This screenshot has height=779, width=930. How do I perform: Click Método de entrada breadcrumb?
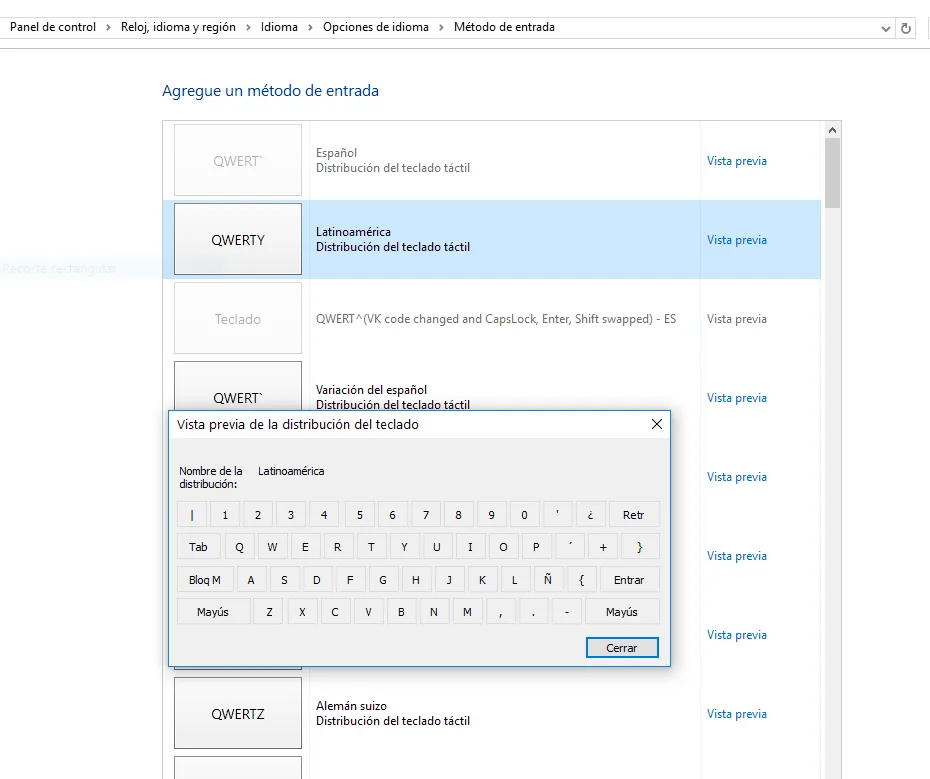(504, 27)
